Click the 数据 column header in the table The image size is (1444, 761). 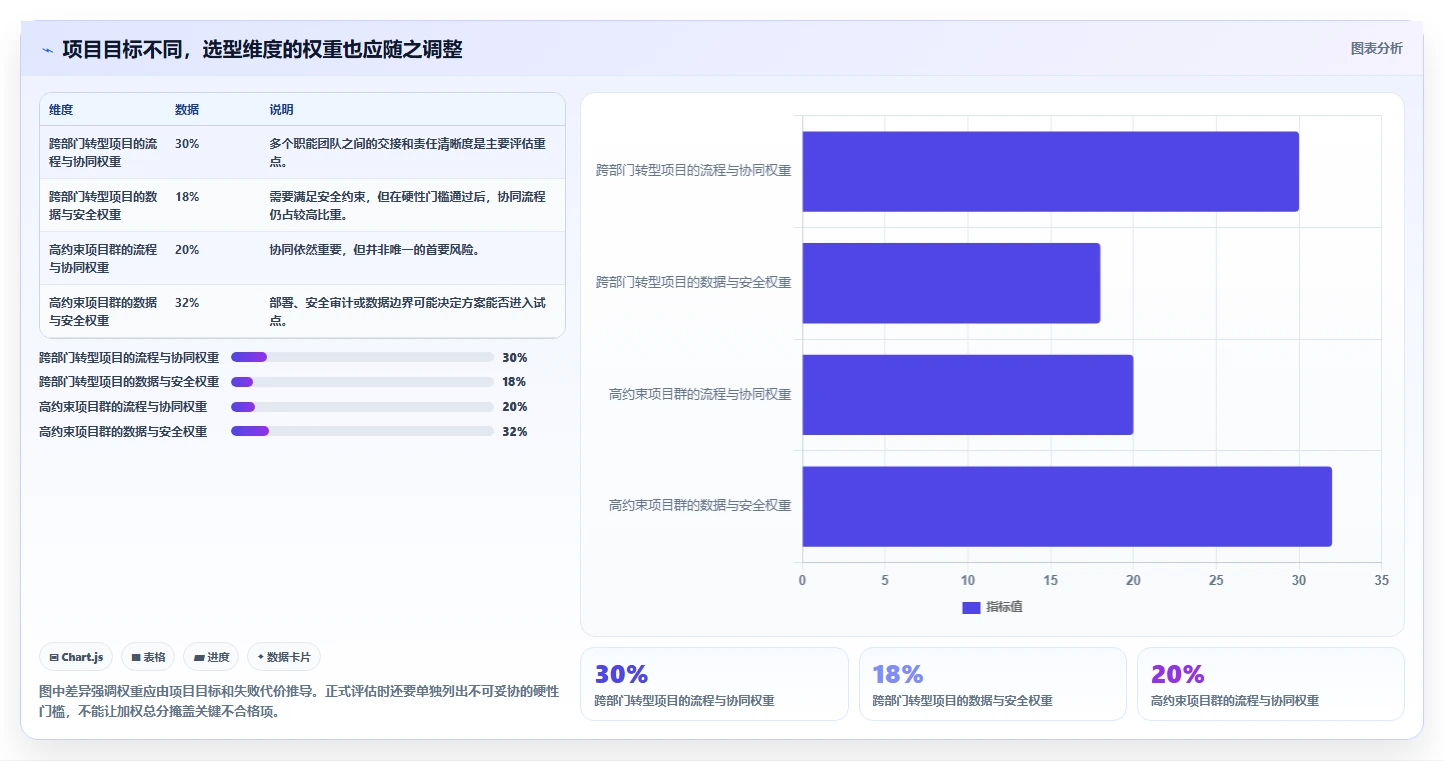[x=187, y=110]
